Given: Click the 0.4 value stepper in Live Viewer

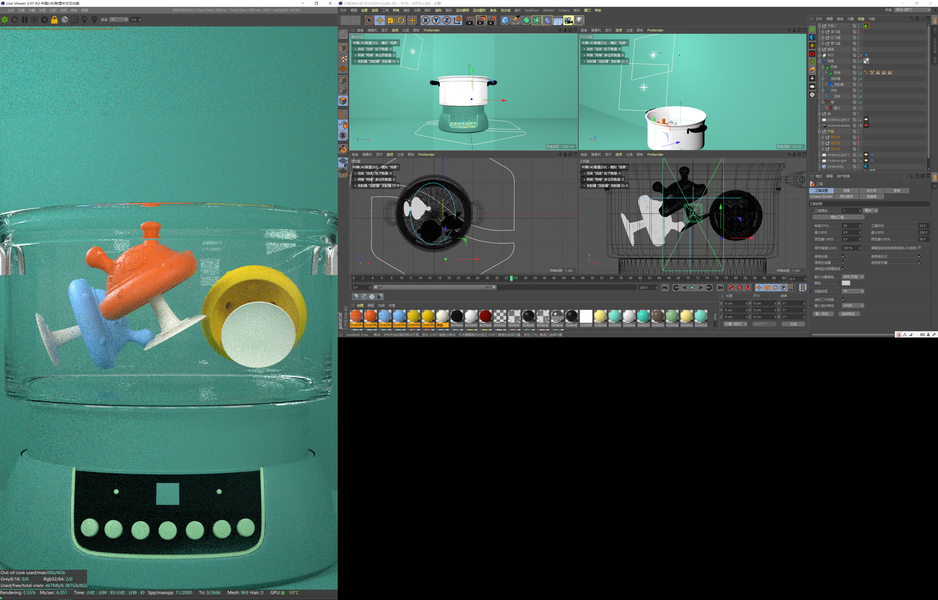Looking at the screenshot, I should (136, 20).
